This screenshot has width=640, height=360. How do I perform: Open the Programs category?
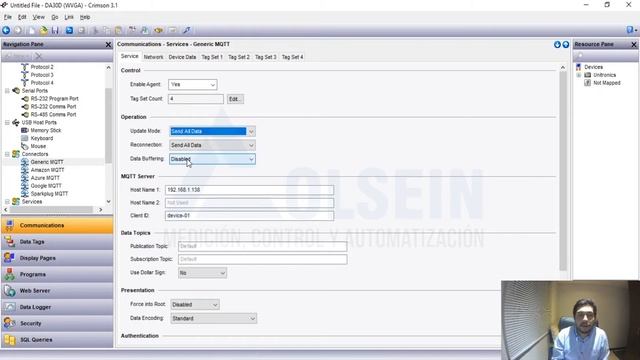point(57,275)
